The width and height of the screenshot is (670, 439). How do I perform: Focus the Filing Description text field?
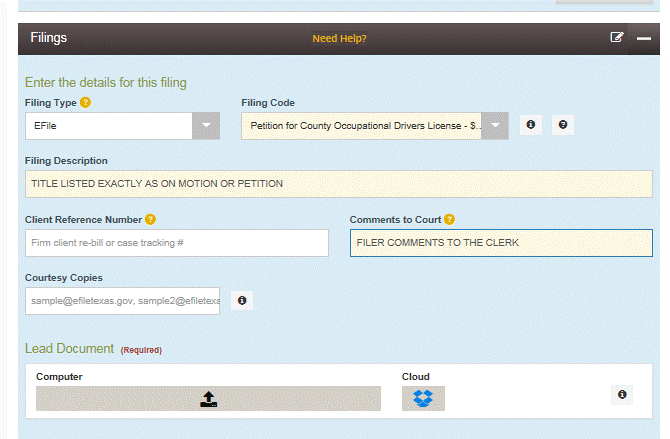339,184
